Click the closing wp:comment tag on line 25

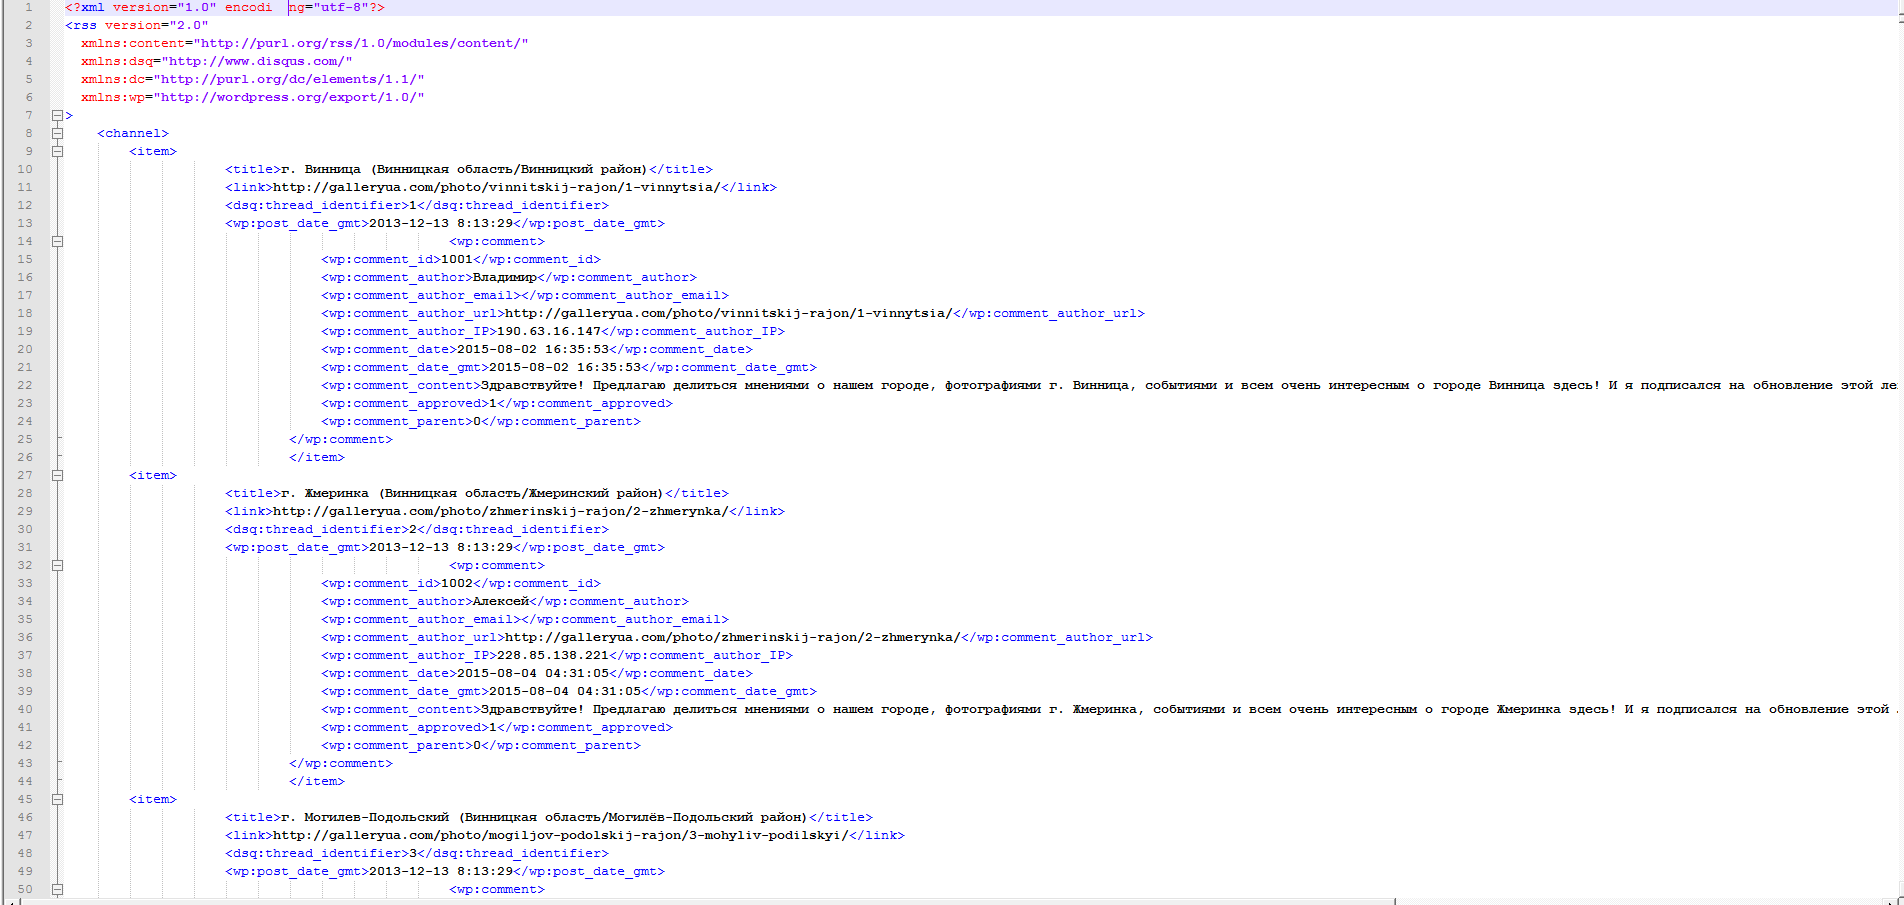(x=341, y=439)
